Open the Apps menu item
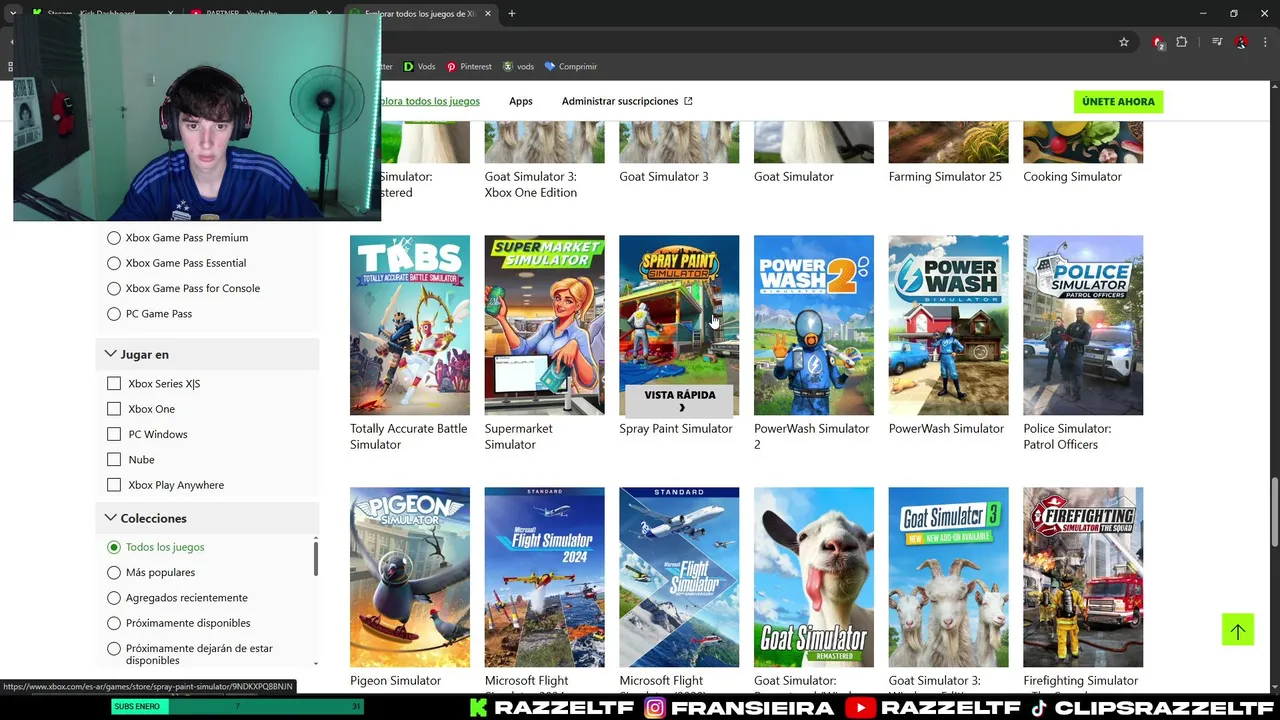Image resolution: width=1280 pixels, height=720 pixels. pyautogui.click(x=521, y=101)
